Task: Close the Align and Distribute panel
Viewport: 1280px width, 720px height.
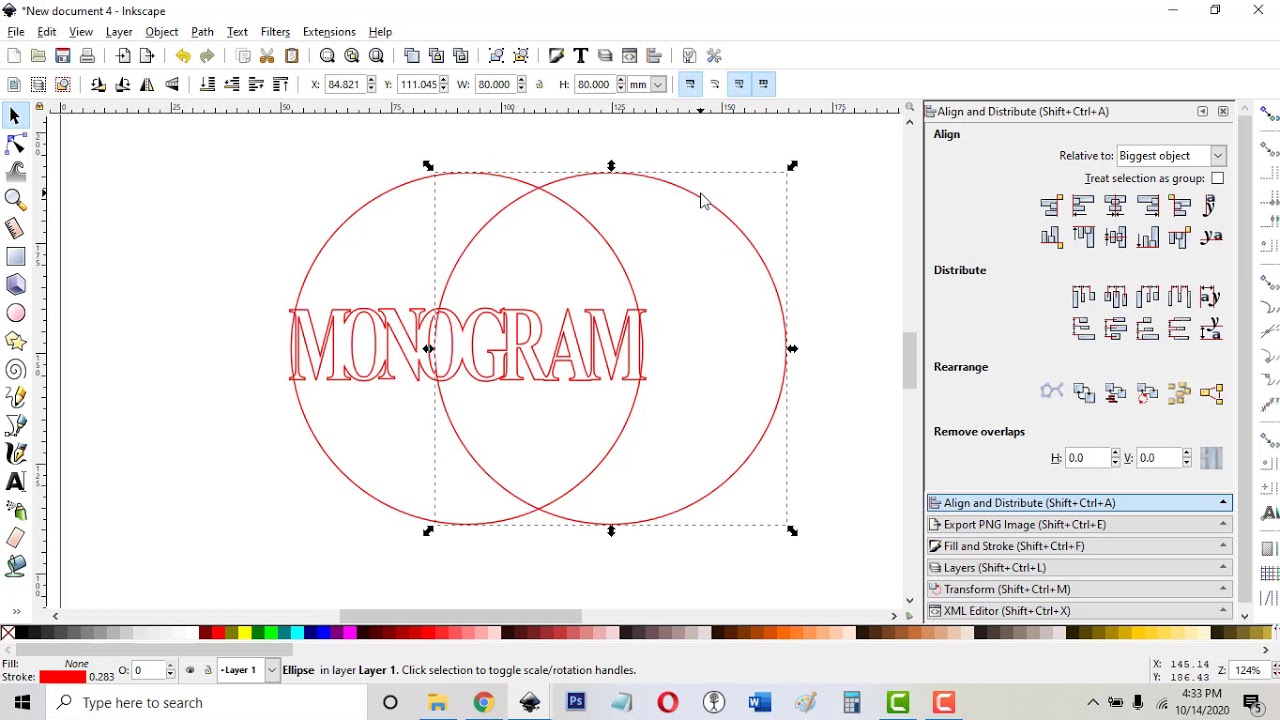Action: pyautogui.click(x=1223, y=112)
